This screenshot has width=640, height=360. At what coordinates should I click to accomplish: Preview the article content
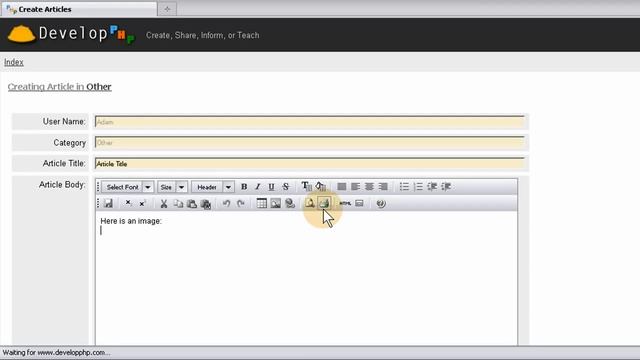coord(310,203)
